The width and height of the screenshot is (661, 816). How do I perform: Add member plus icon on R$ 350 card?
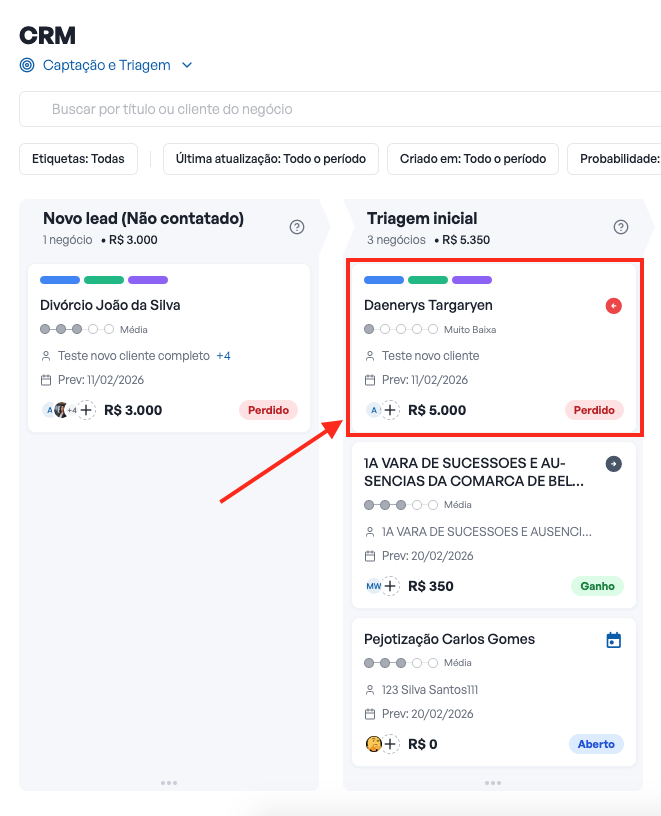[391, 586]
